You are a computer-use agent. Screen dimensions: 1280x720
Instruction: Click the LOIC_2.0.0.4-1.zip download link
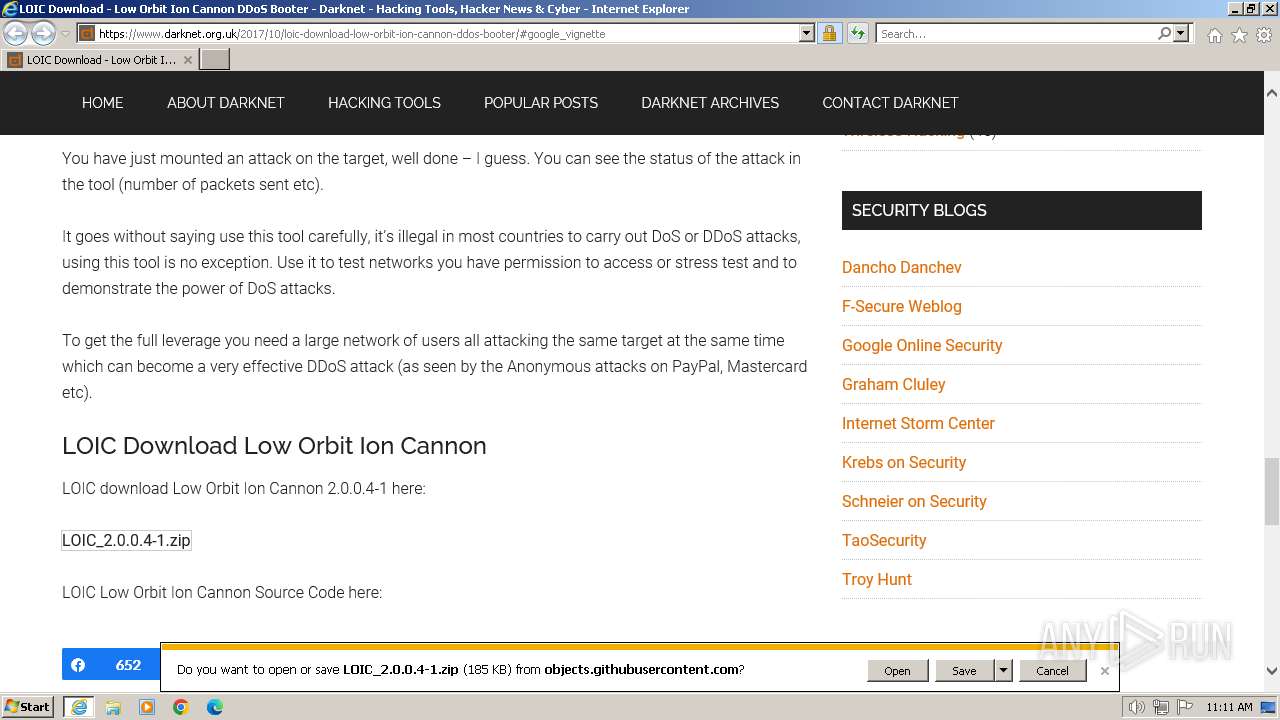coord(126,540)
